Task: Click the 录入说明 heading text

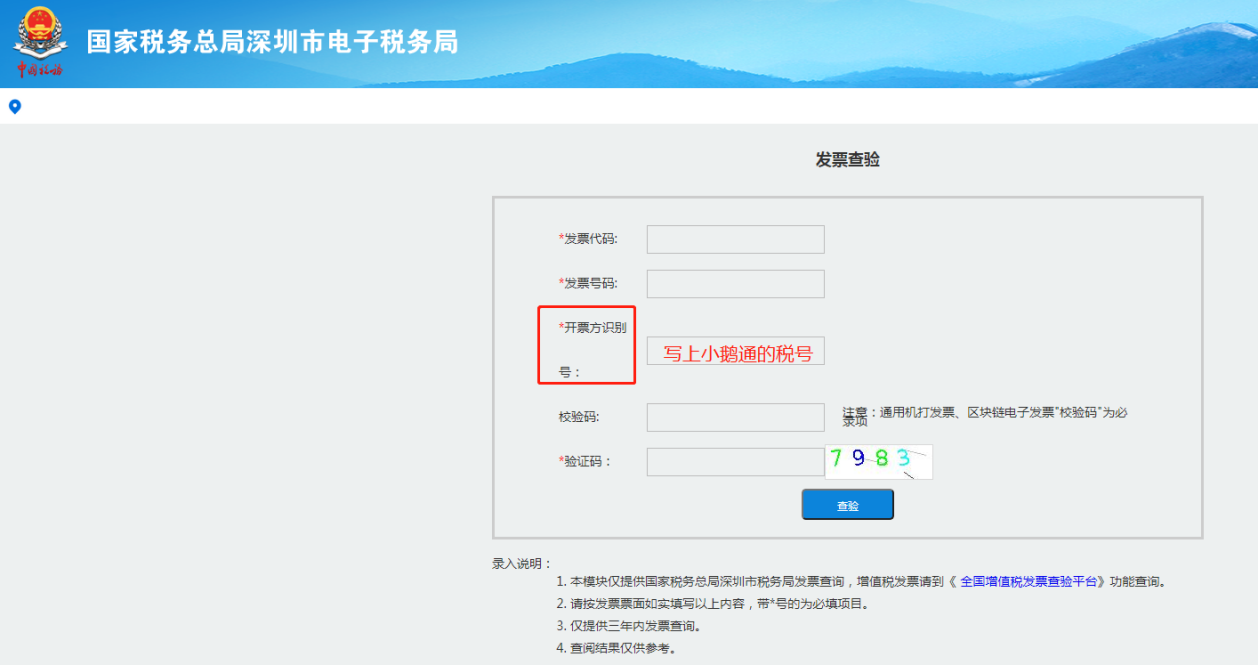Action: coord(521,564)
